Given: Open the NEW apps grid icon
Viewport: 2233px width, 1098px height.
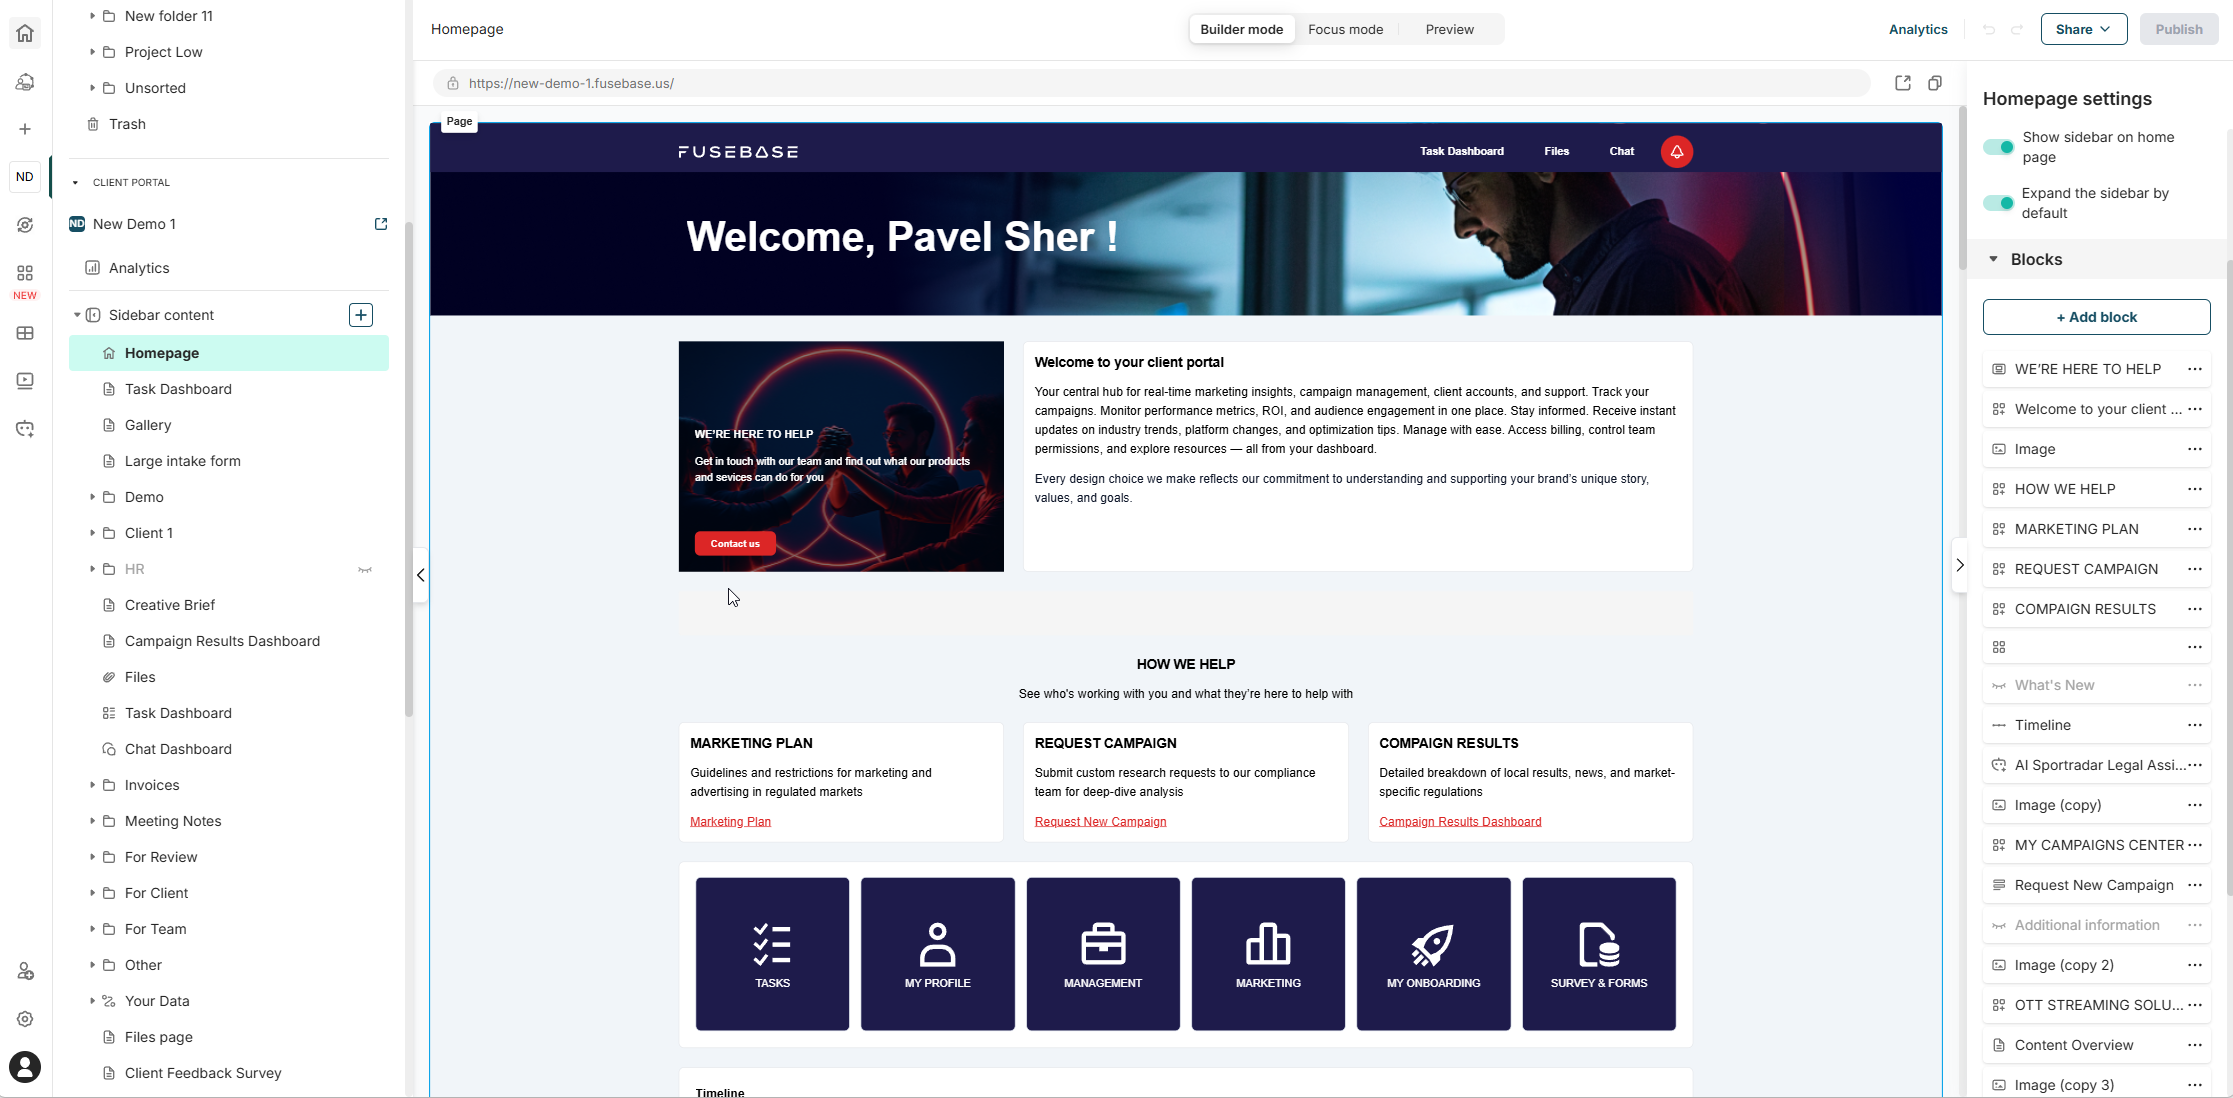Looking at the screenshot, I should coord(25,273).
